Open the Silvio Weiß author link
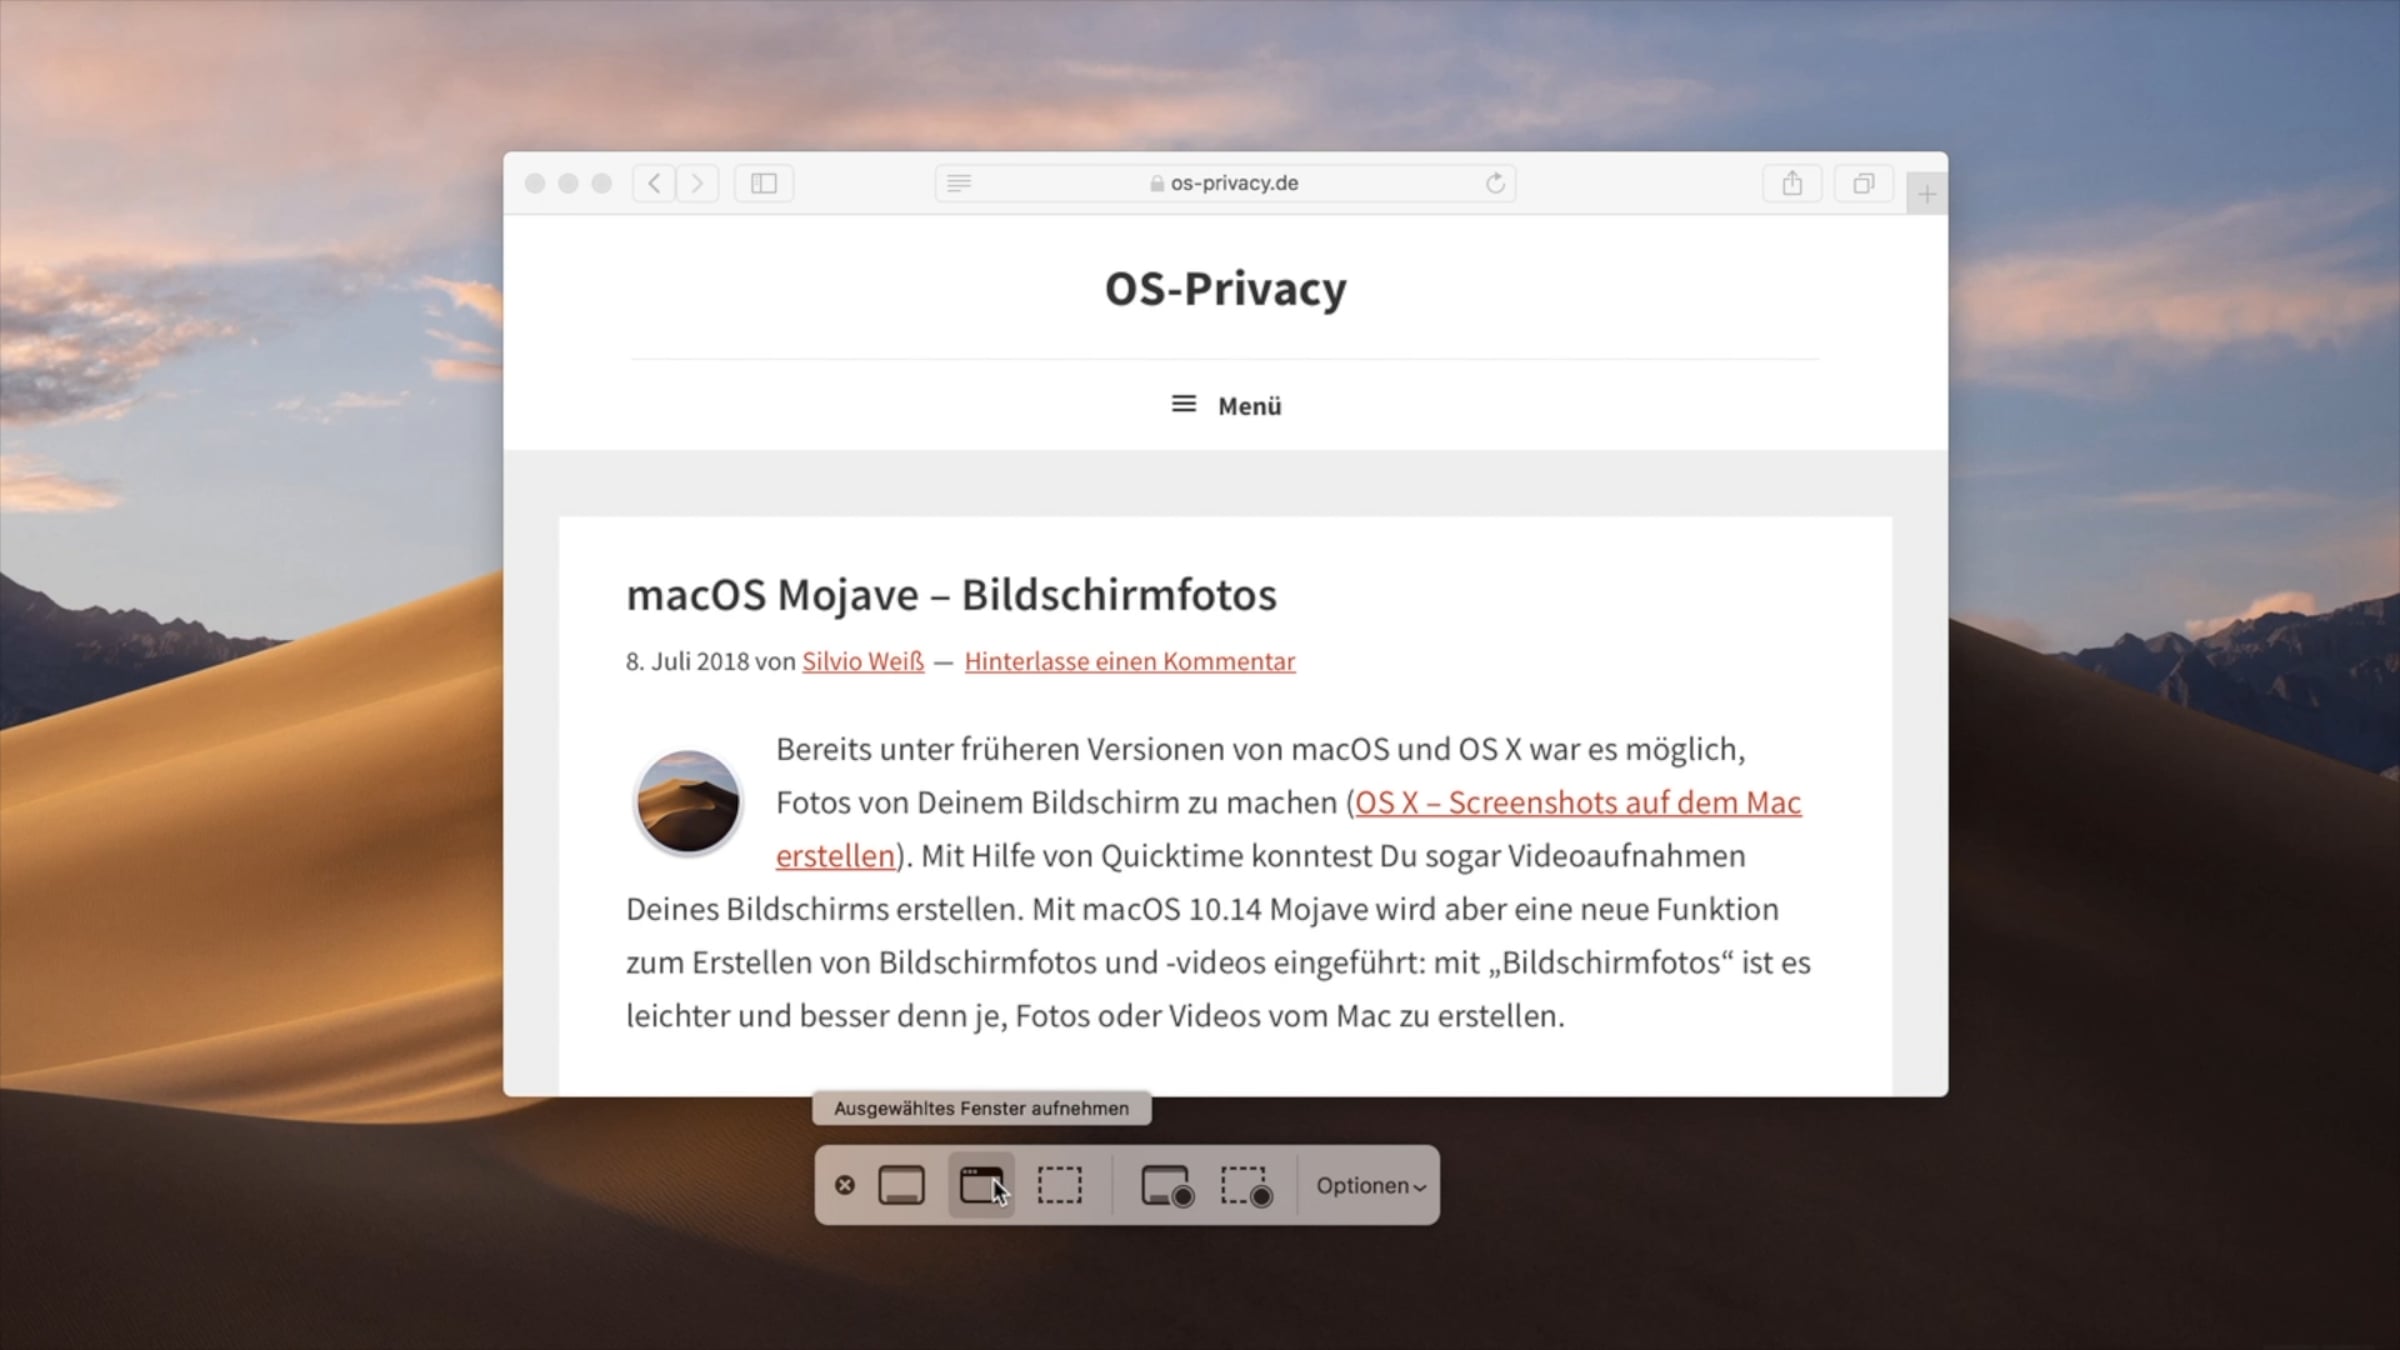This screenshot has height=1350, width=2400. click(863, 661)
